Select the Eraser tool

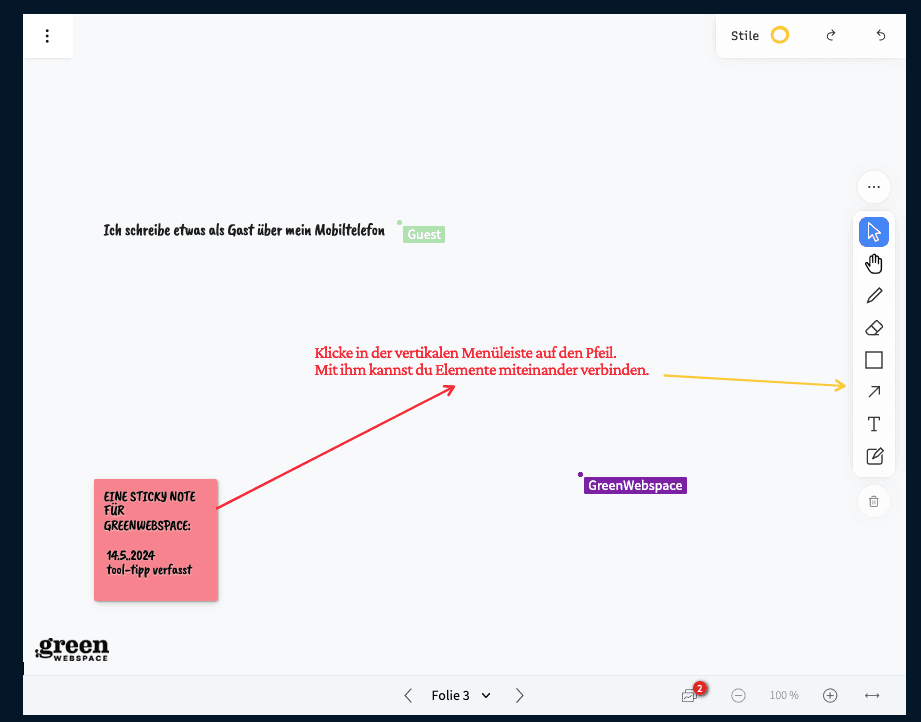click(874, 328)
